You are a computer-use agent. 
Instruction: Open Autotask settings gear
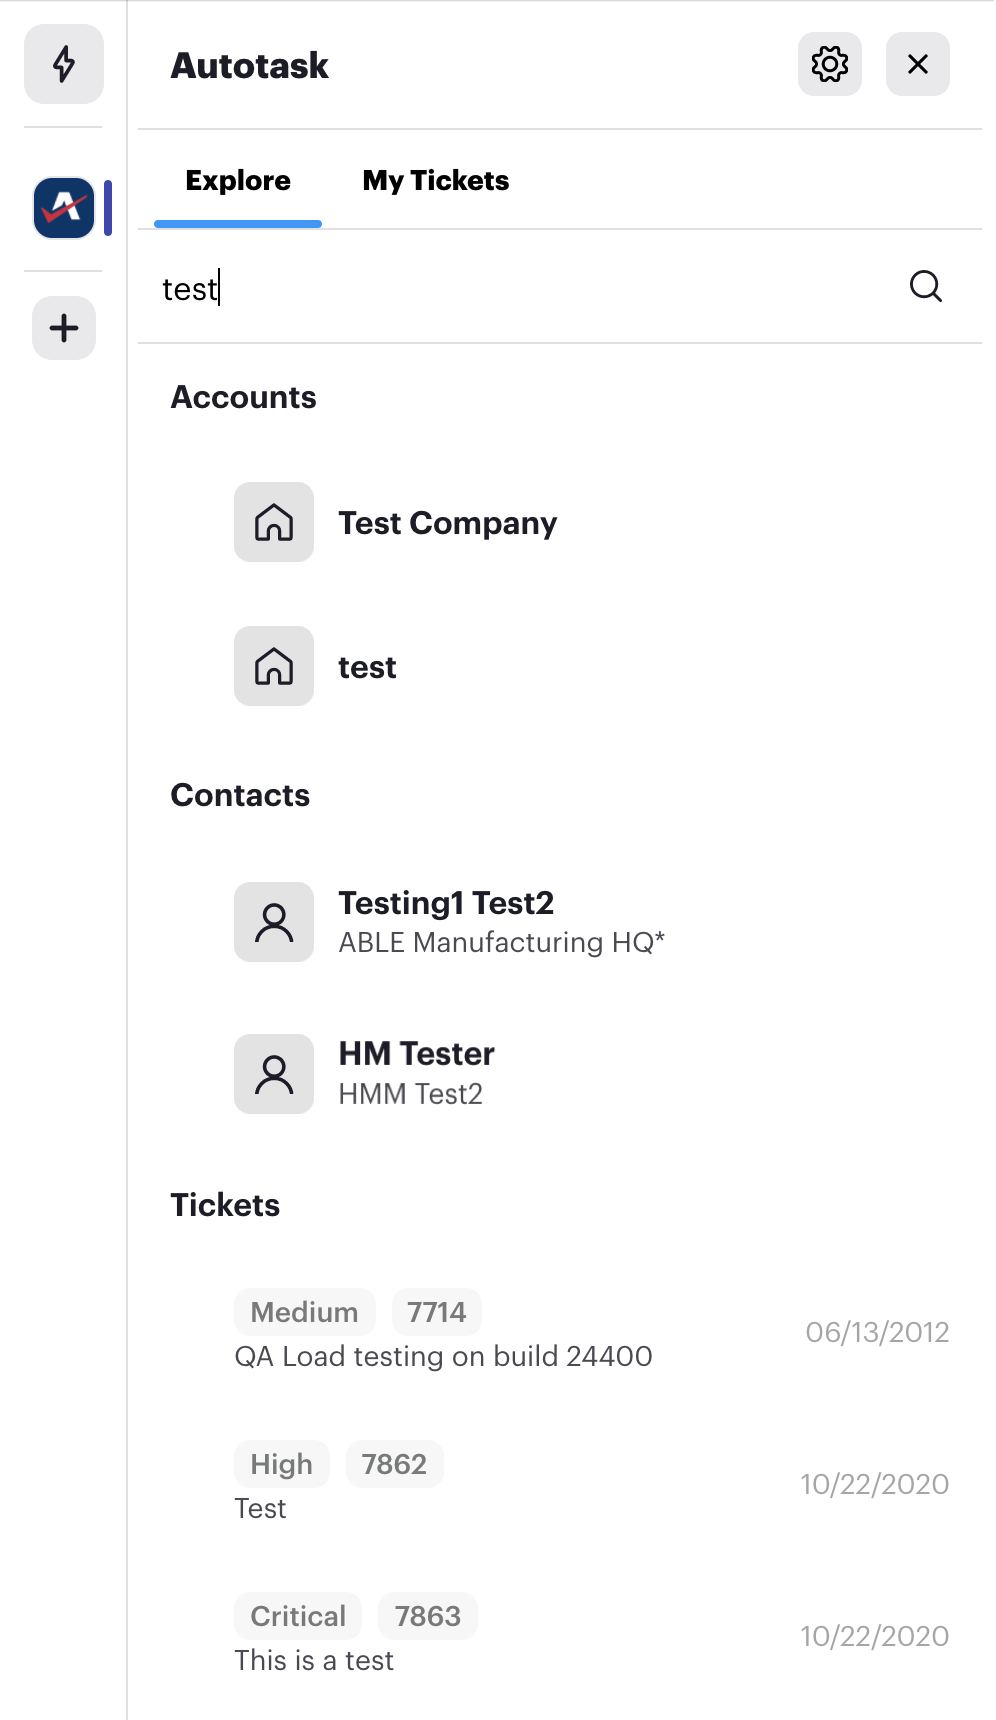[x=830, y=64]
